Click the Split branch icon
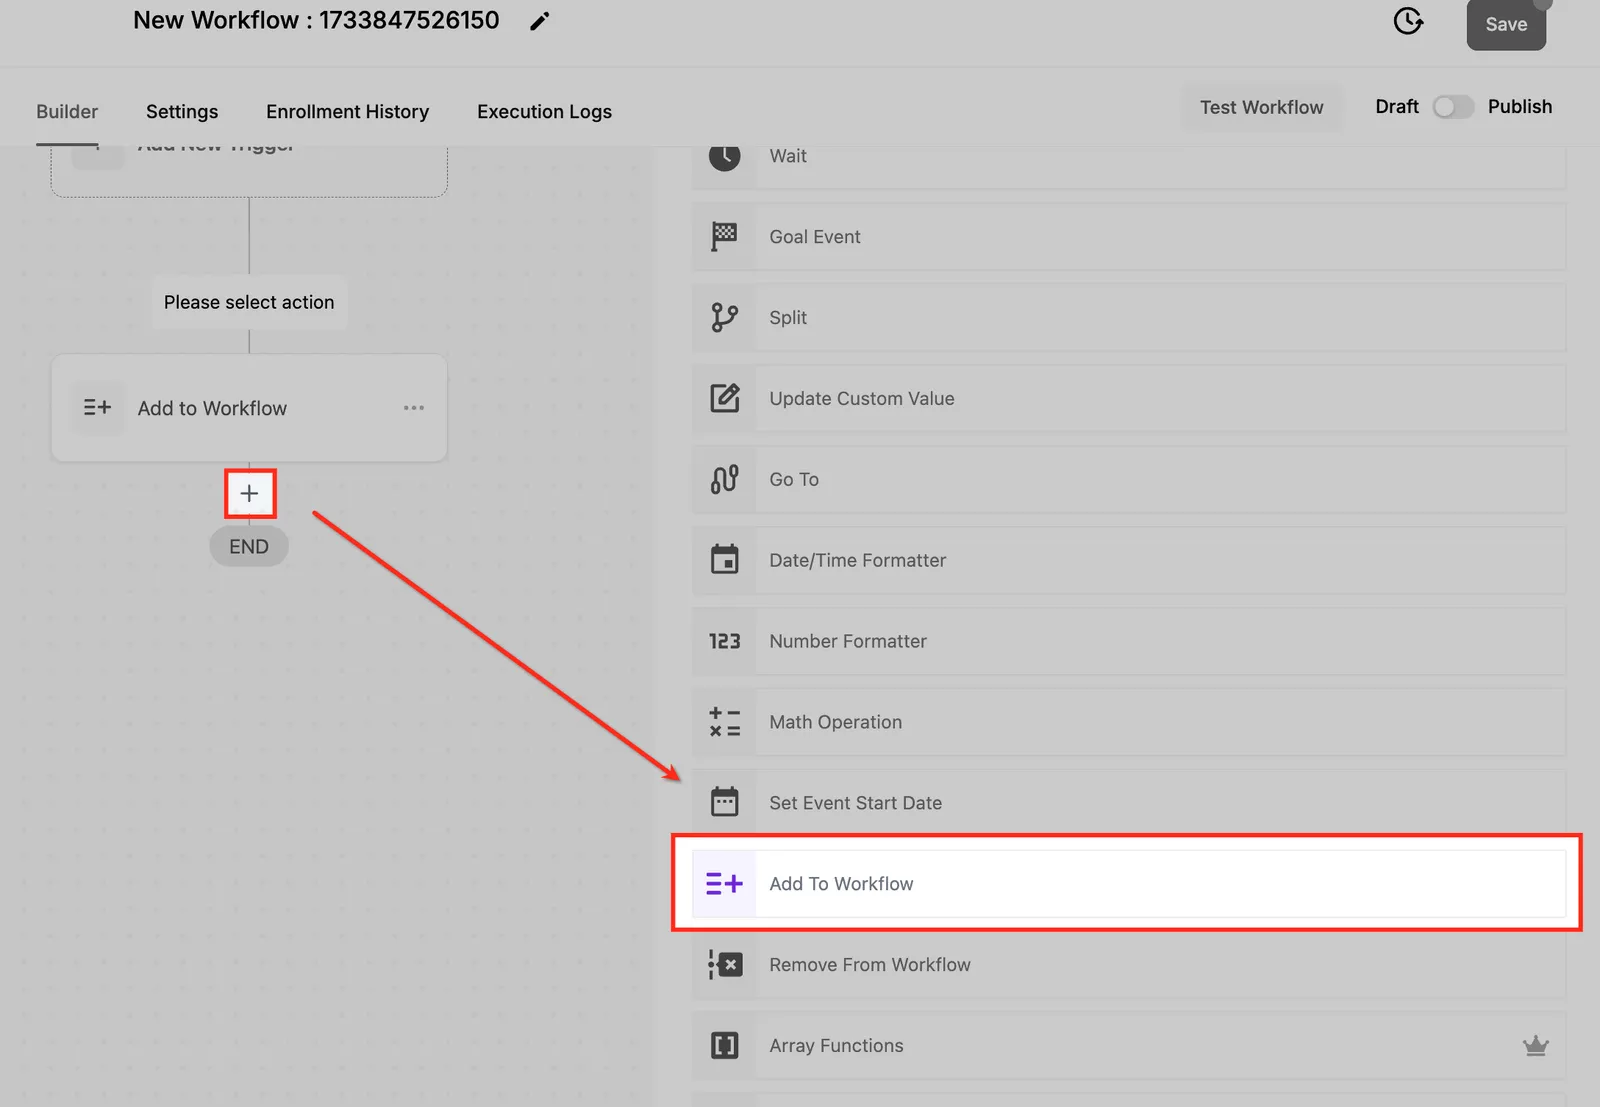 click(725, 318)
